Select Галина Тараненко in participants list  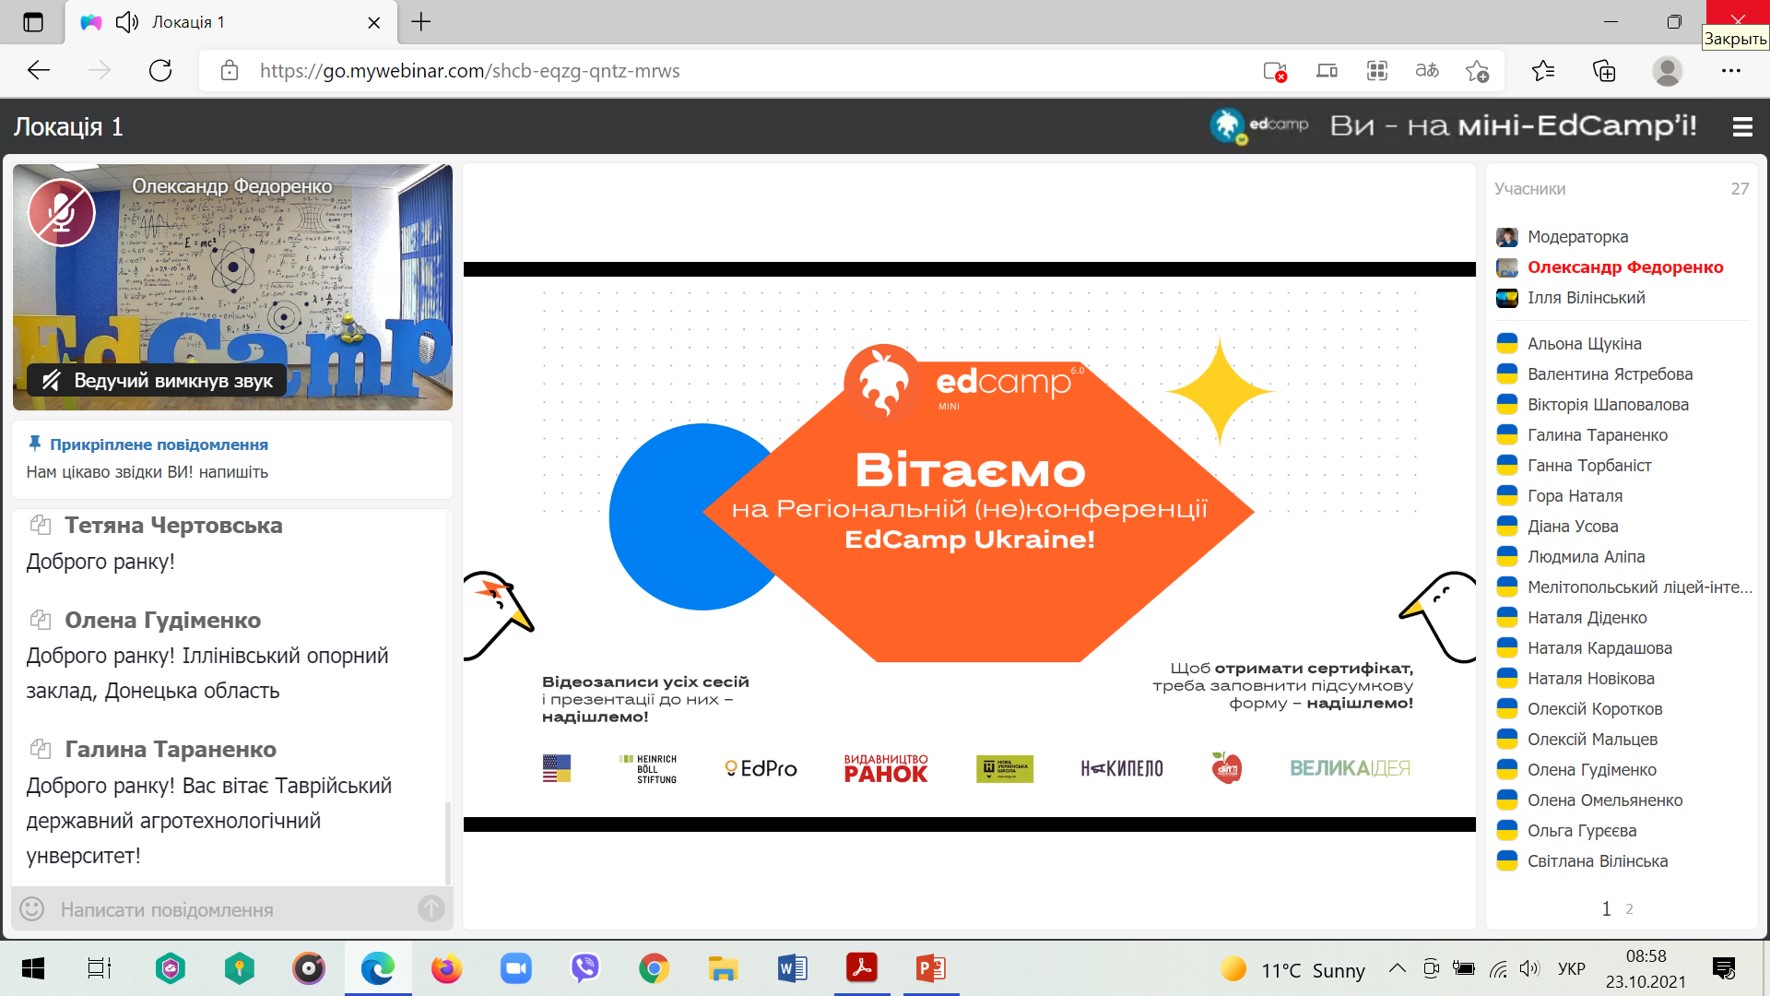[1597, 435]
